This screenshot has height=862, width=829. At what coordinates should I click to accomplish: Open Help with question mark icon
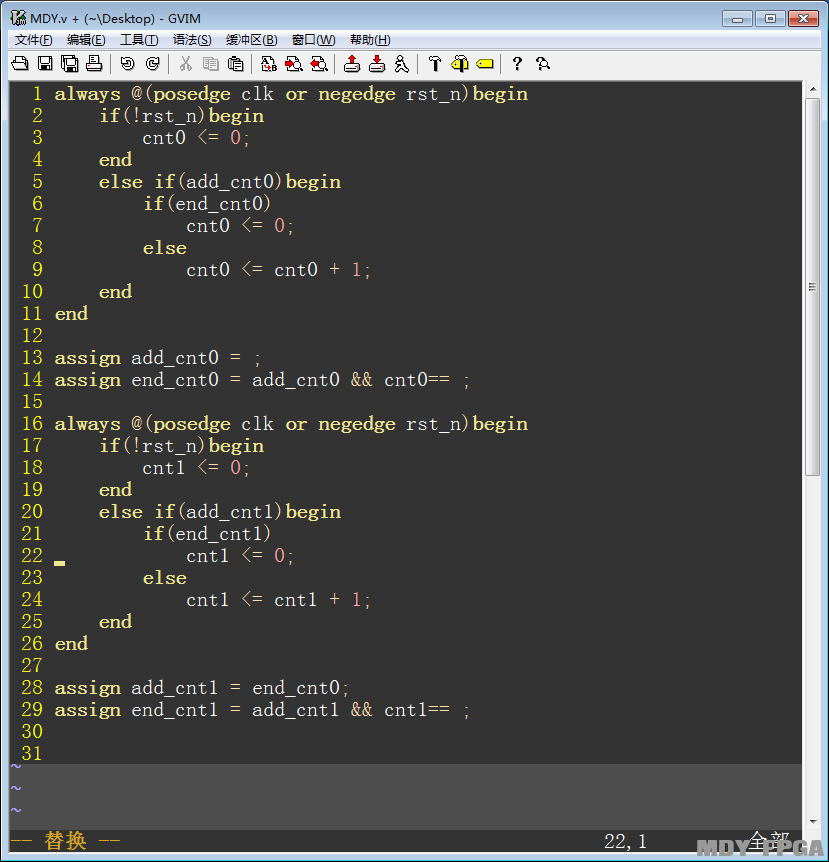(517, 64)
